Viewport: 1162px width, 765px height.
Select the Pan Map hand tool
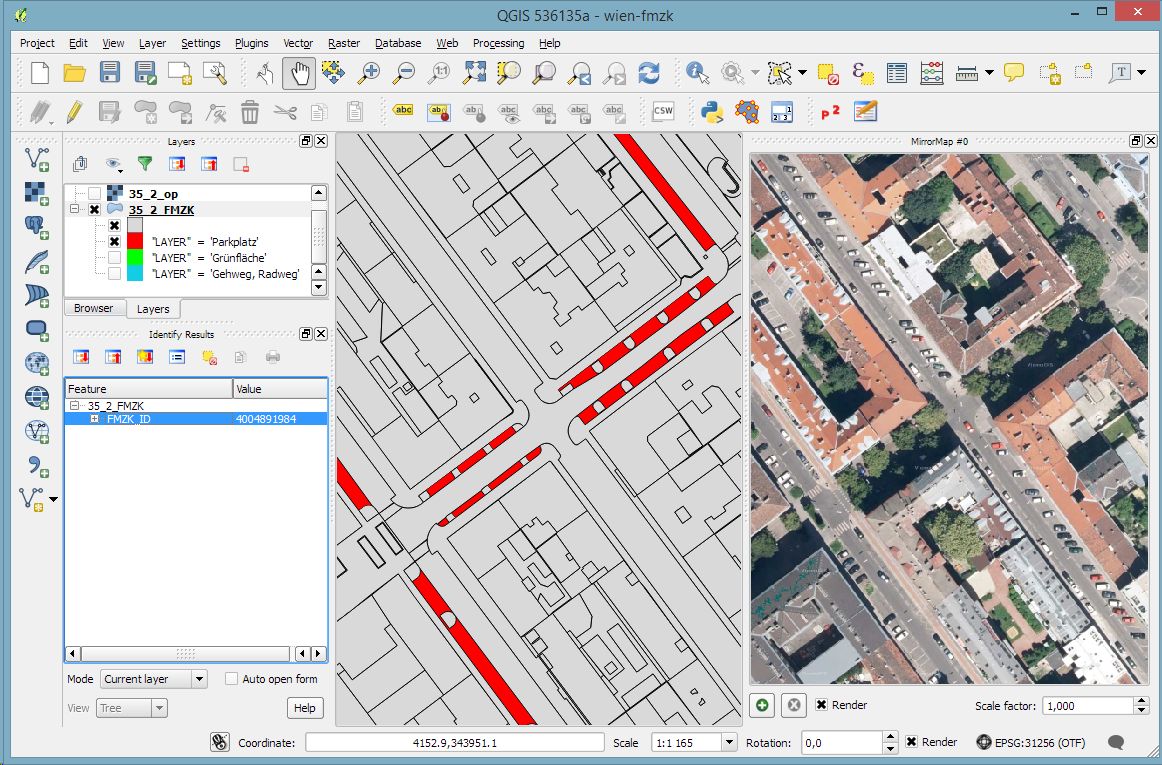click(x=299, y=73)
